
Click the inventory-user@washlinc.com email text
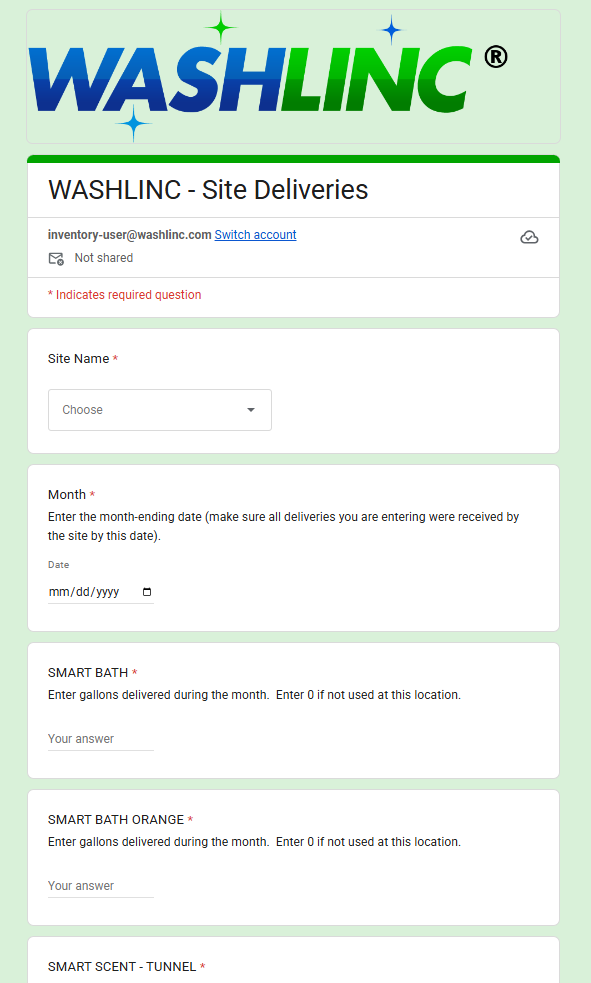point(130,234)
